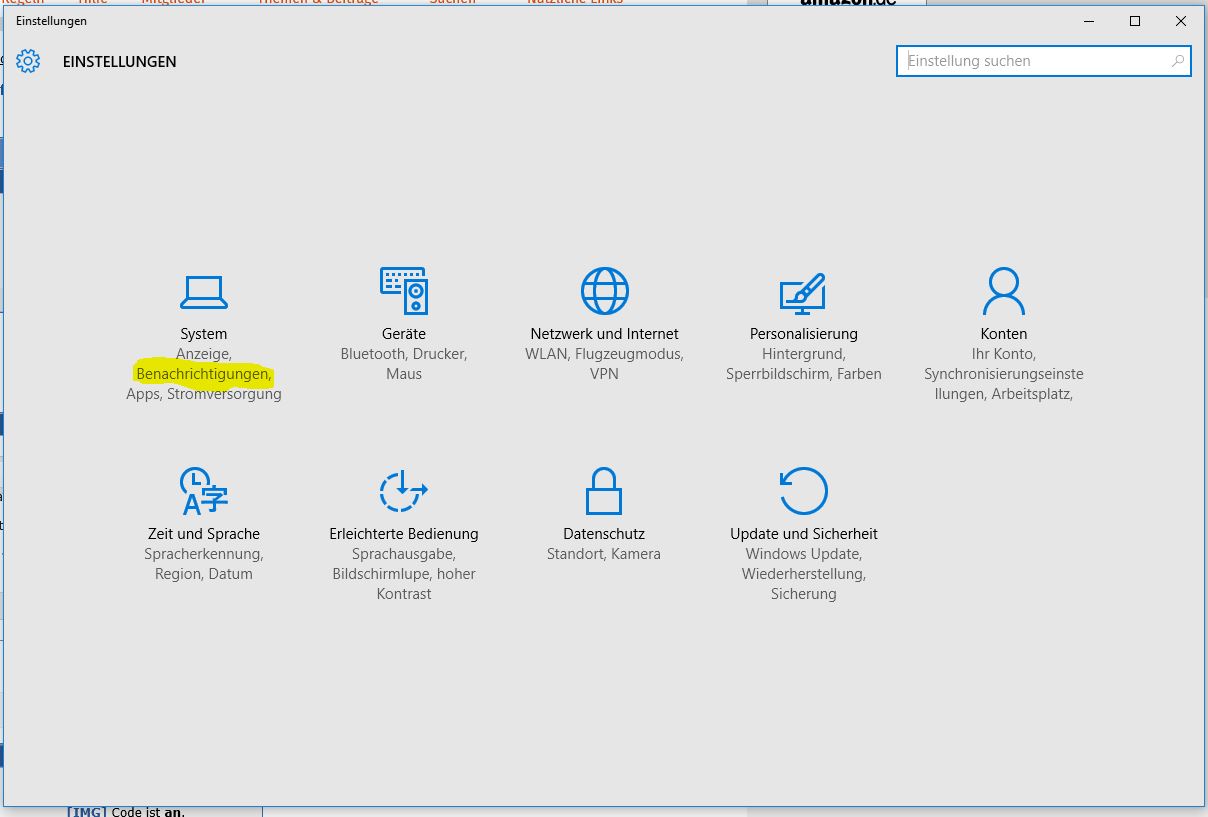This screenshot has width=1208, height=817.
Task: Open the Update und Sicherheit circular-arrow icon
Action: coord(803,491)
